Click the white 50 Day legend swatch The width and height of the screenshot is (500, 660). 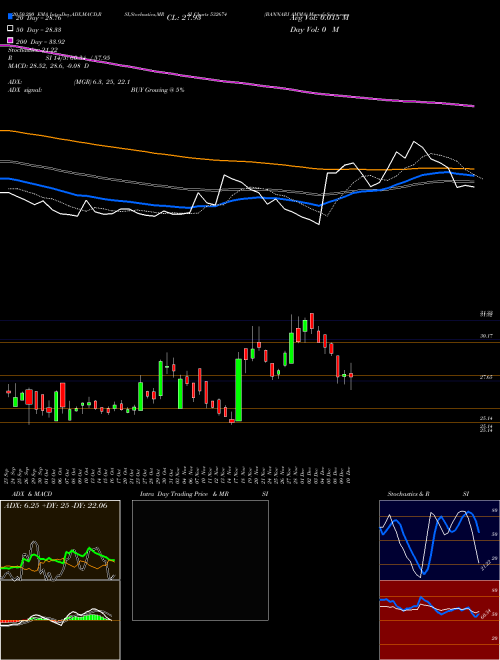click(10, 29)
